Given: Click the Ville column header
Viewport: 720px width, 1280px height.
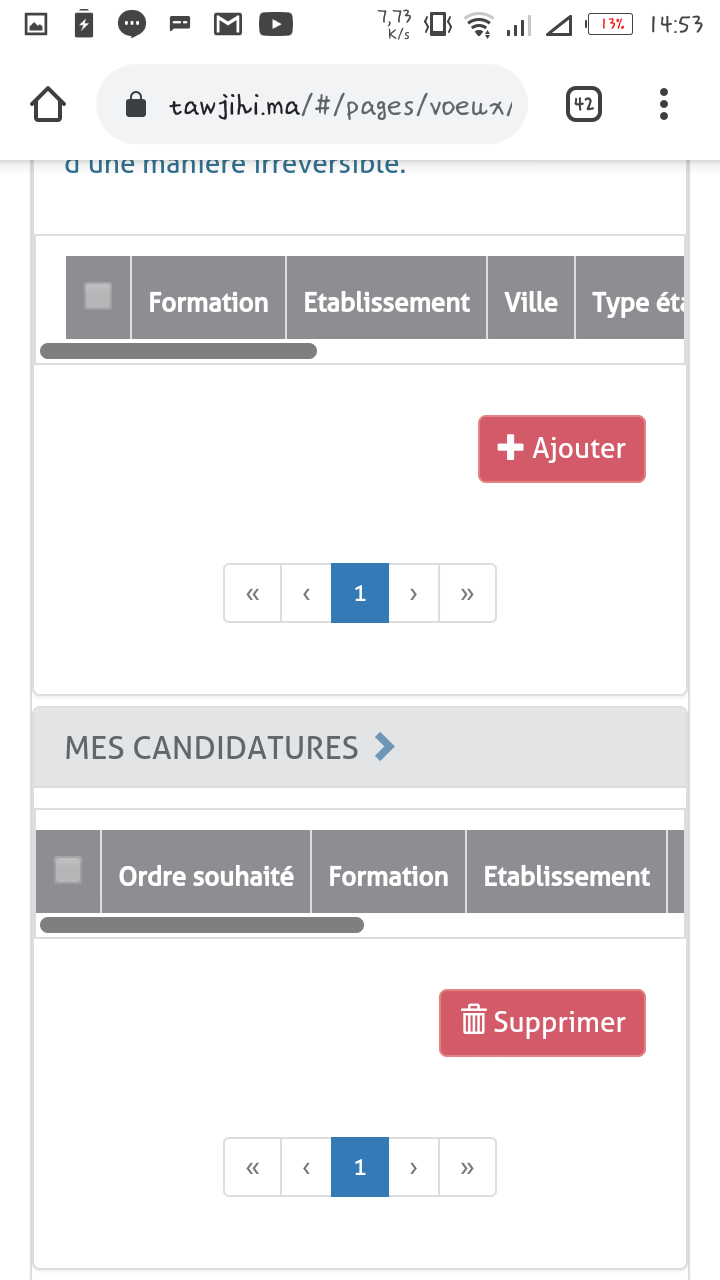Looking at the screenshot, I should tap(531, 302).
